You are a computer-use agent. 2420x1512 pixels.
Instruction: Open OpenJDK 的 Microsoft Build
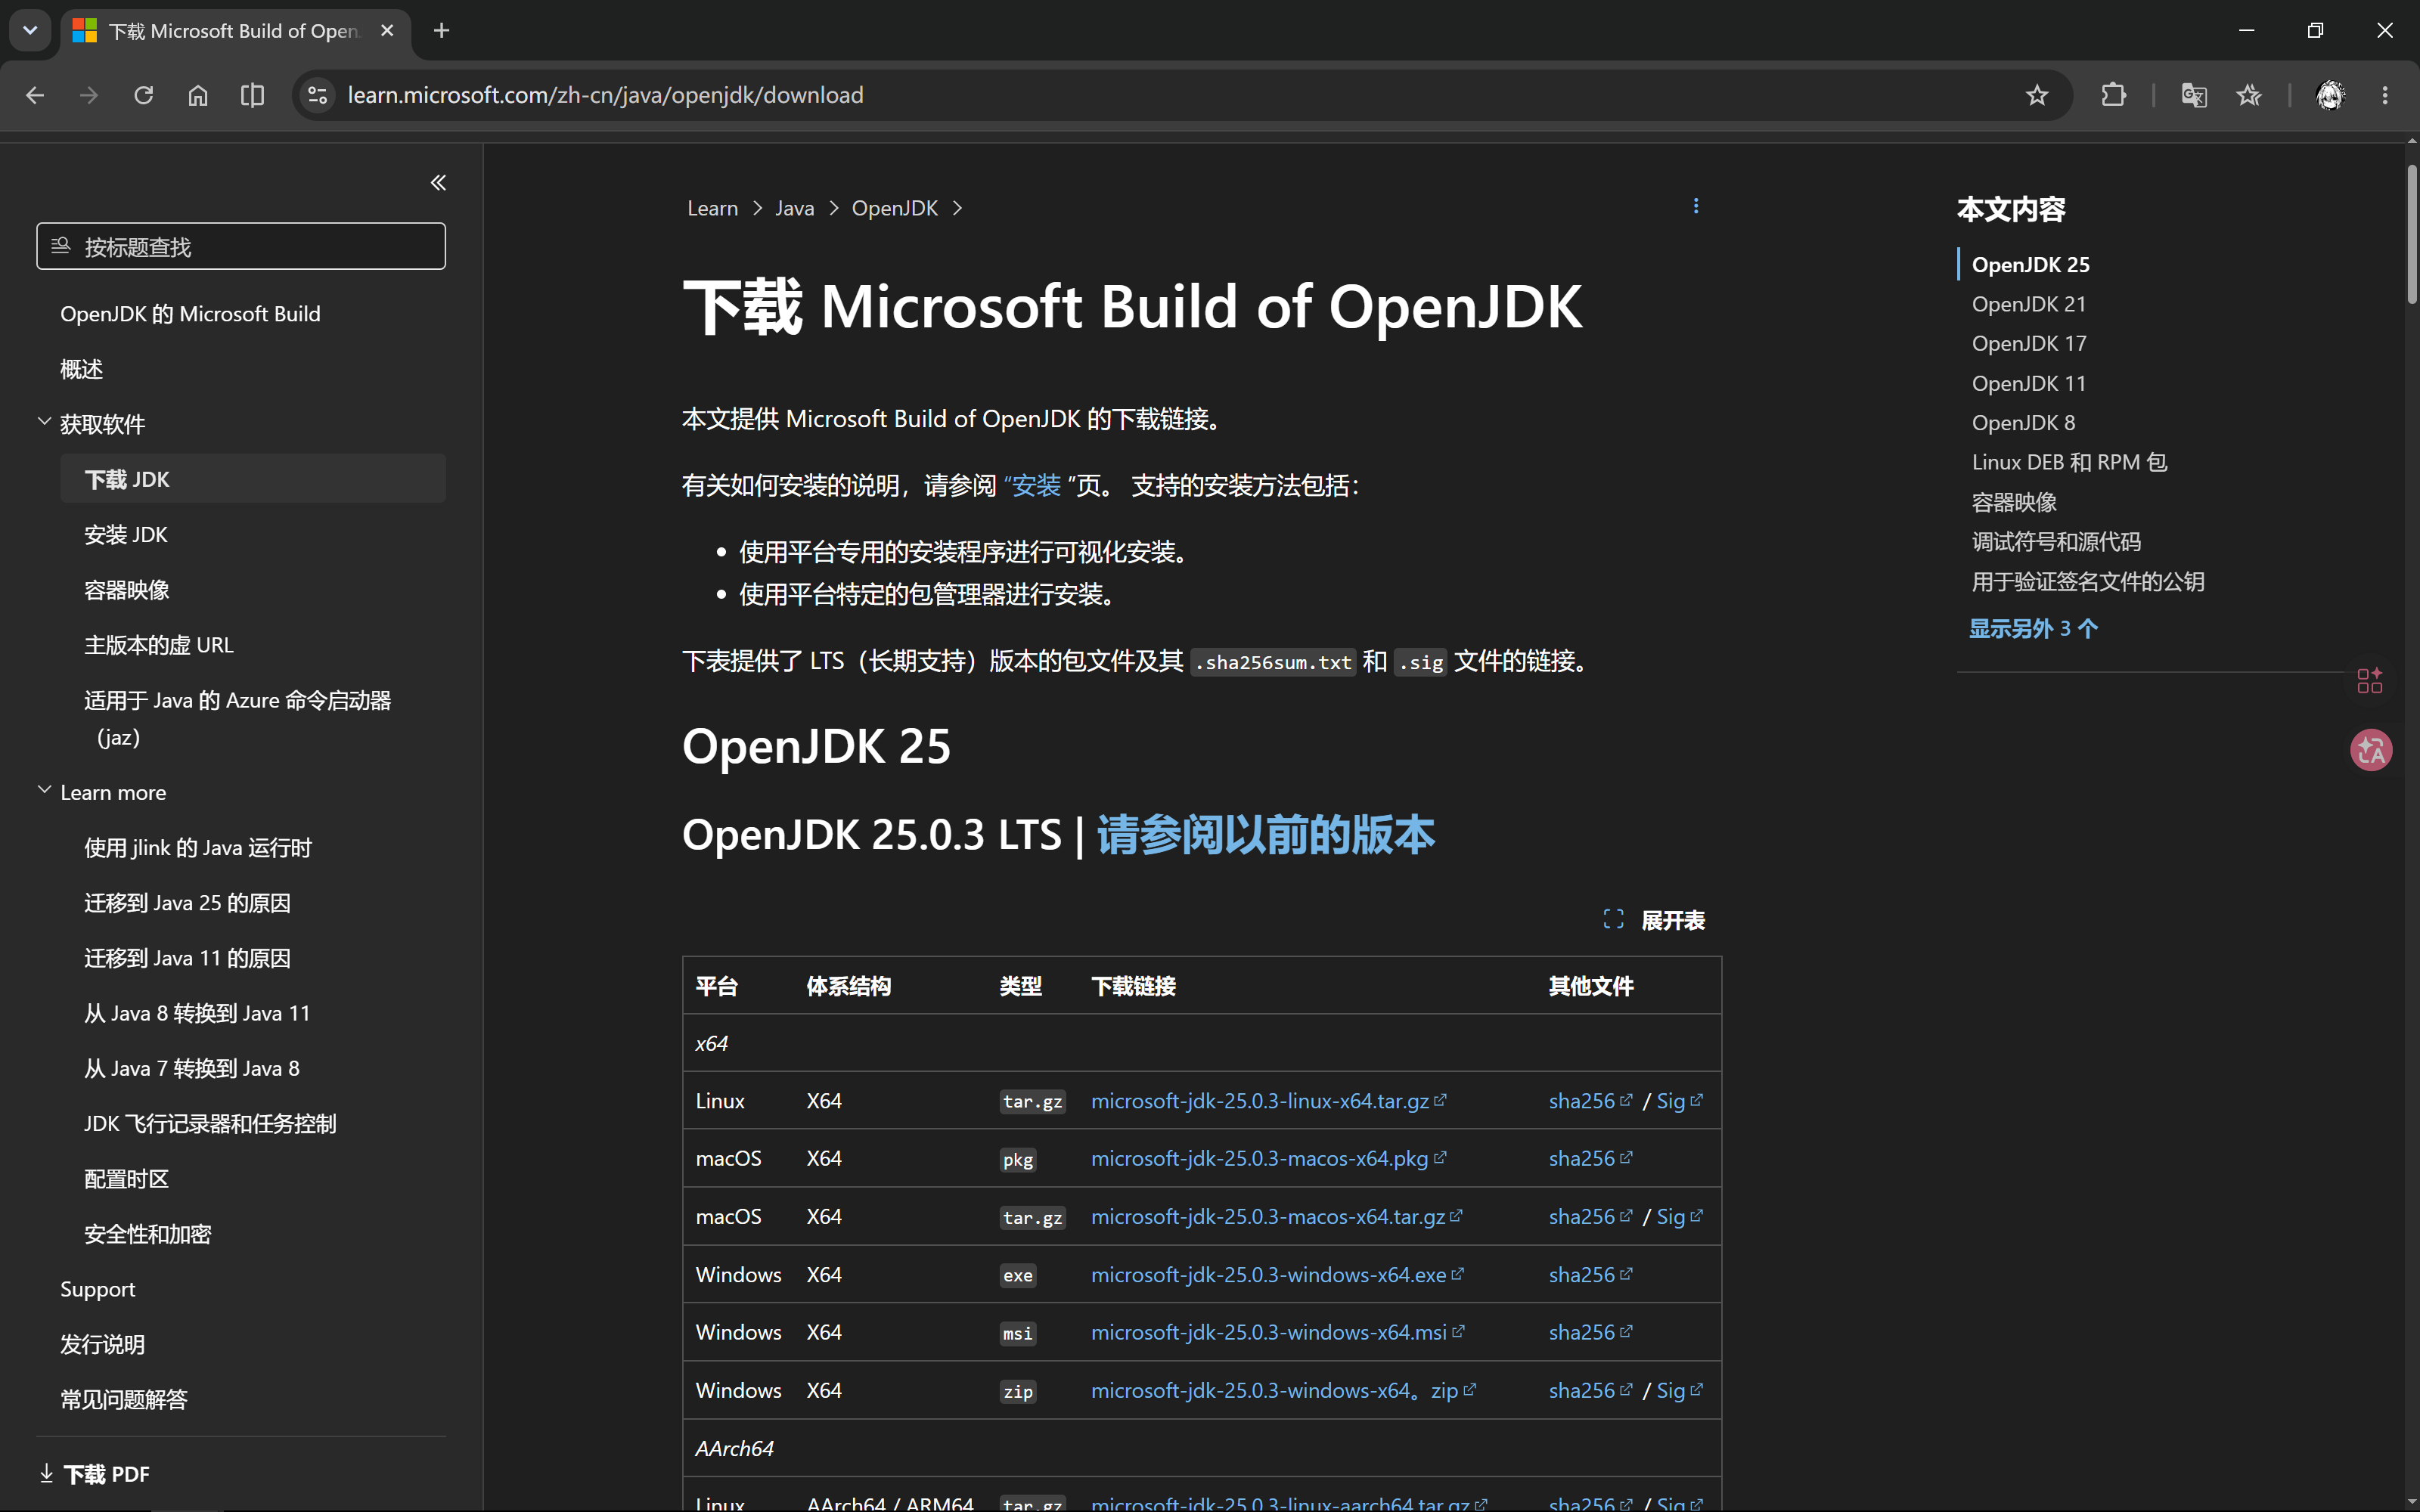click(190, 314)
